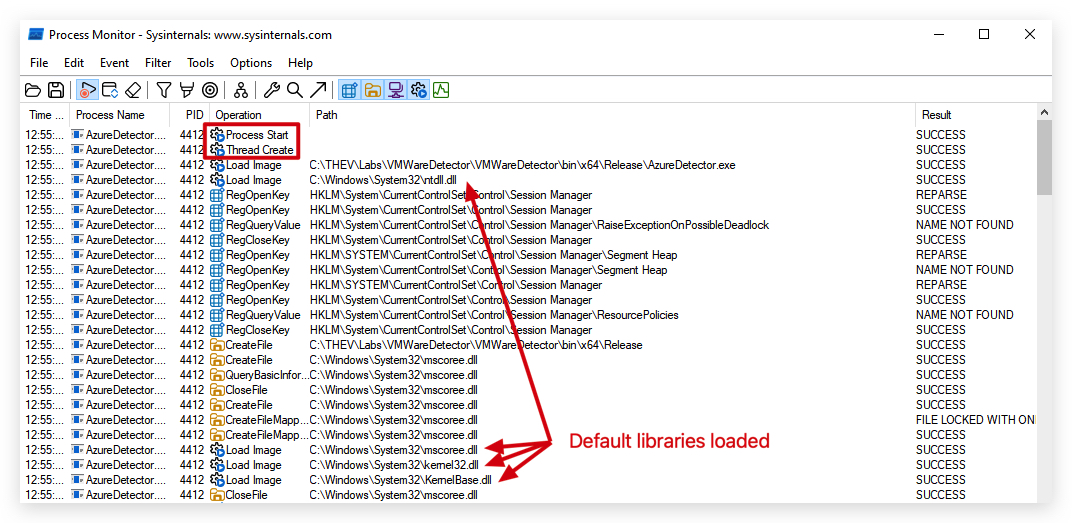Click the bin\x64\Release CreateFile path
The height and width of the screenshot is (523, 1072).
[476, 345]
